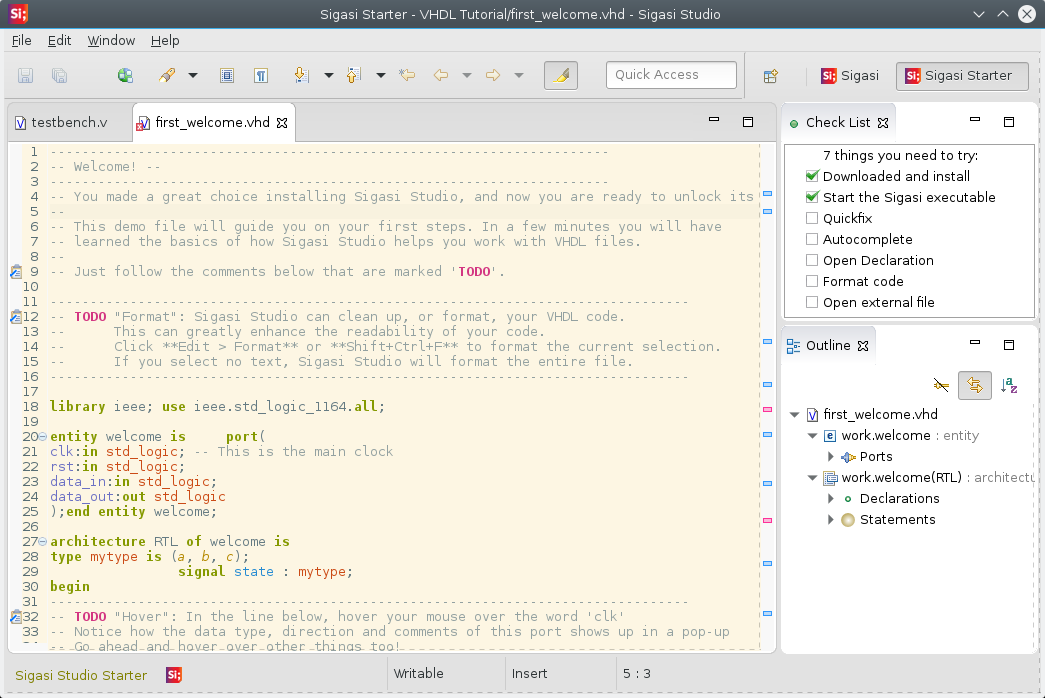This screenshot has width=1045, height=698.
Task: Uncheck 'Start the Sigasi executable' checkbox
Action: coord(812,197)
